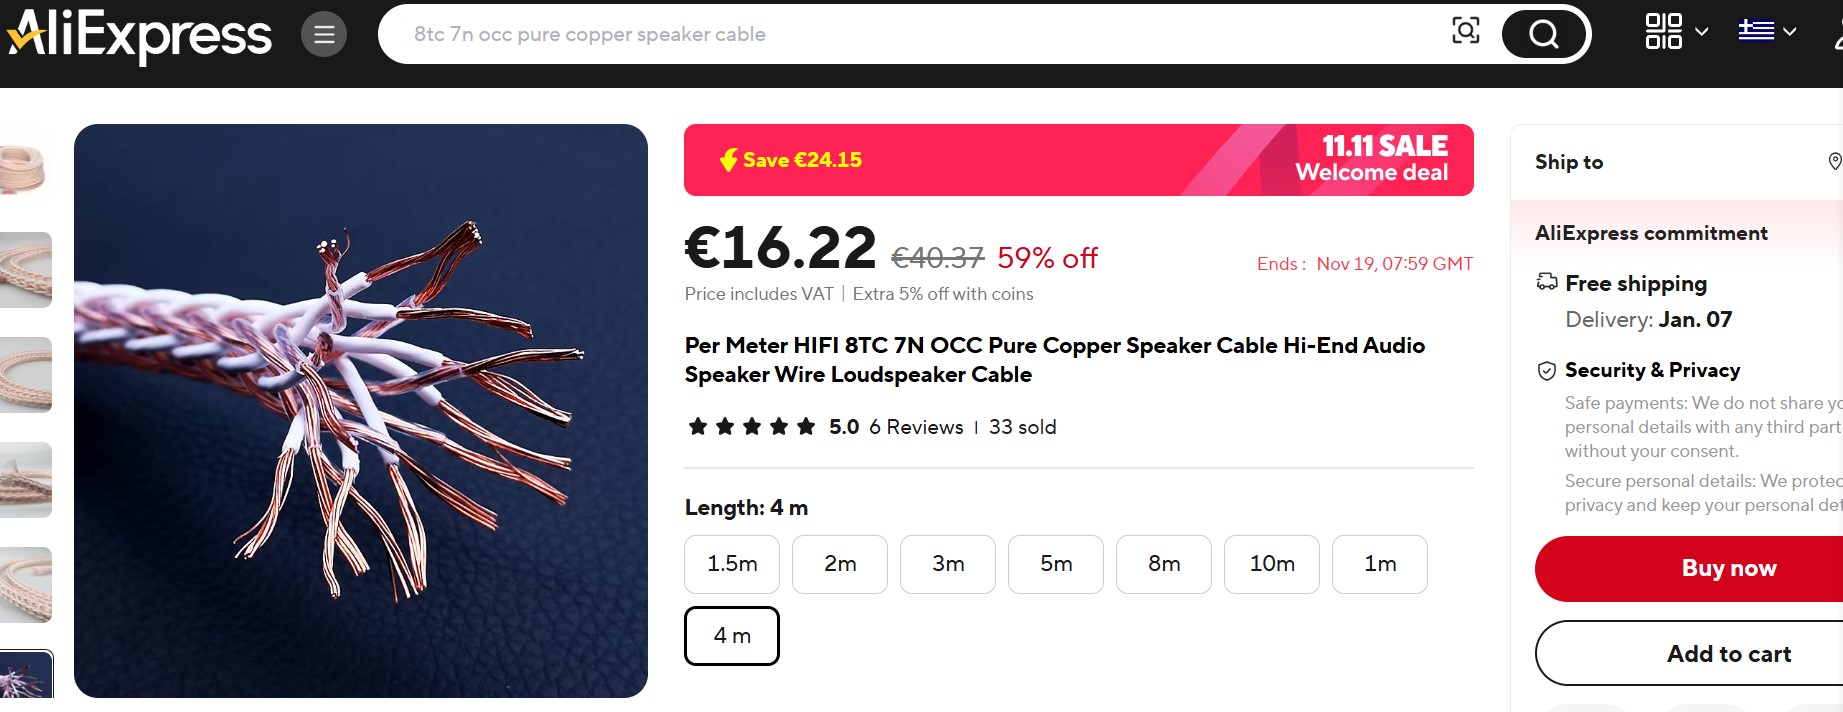Open the 6 Reviews link
Image resolution: width=1843 pixels, height=712 pixels.
pyautogui.click(x=916, y=427)
